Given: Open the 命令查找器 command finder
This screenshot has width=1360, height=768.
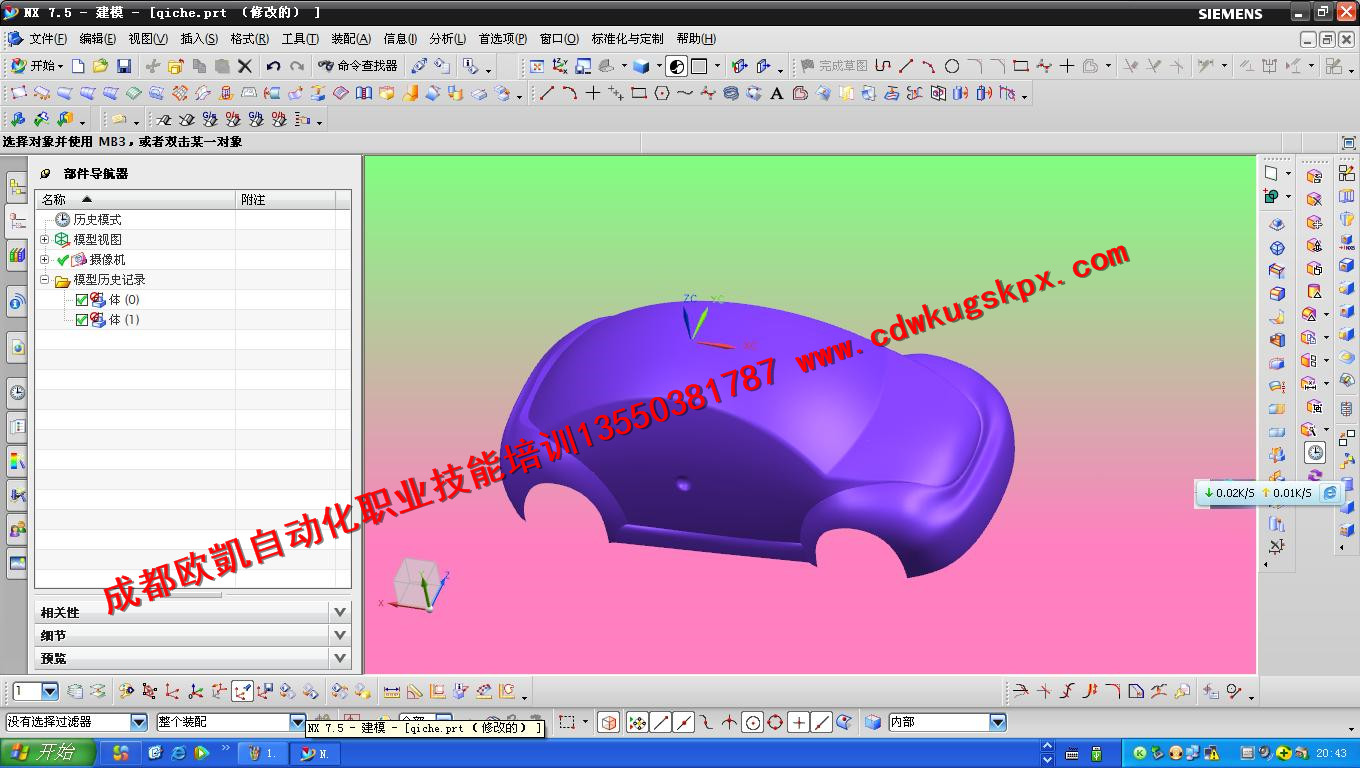Looking at the screenshot, I should [358, 66].
